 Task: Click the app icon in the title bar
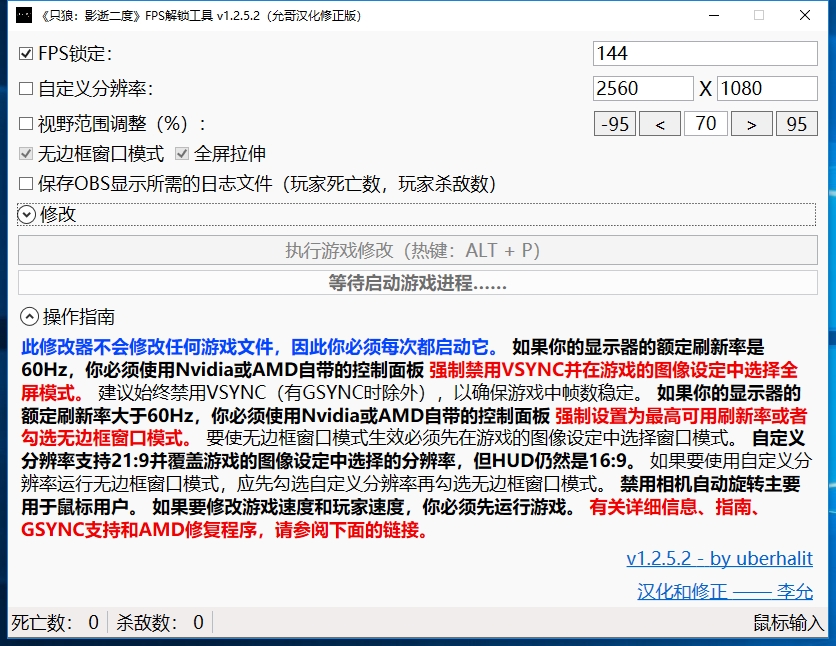[x=24, y=15]
